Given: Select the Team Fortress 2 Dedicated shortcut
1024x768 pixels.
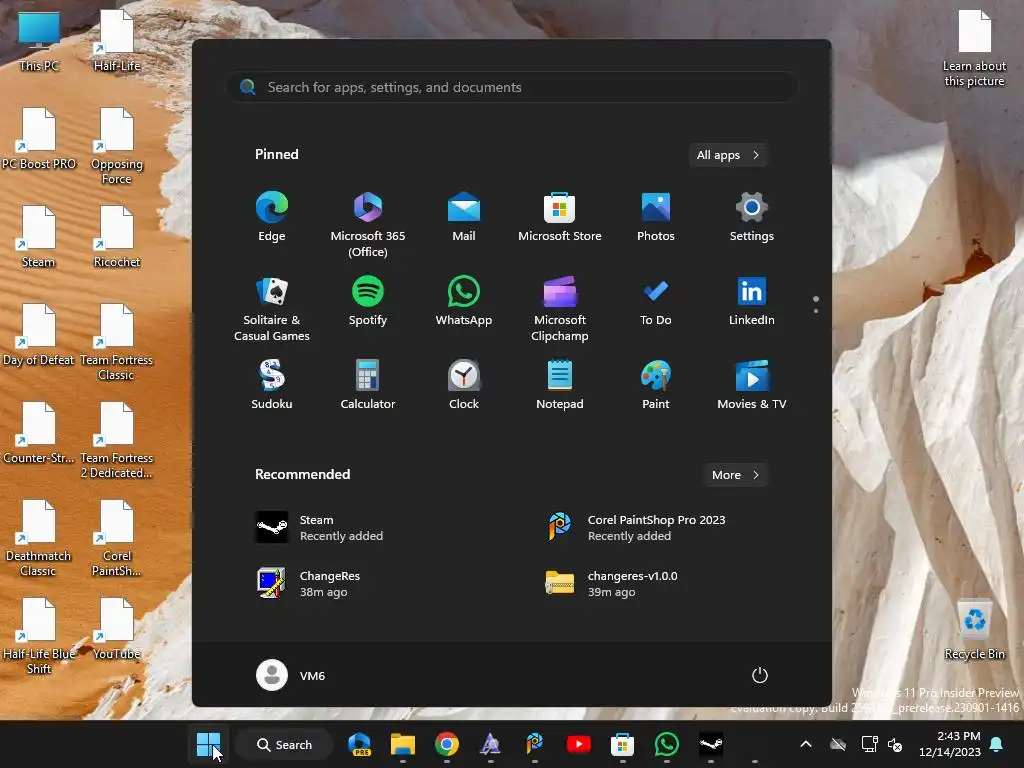Looking at the screenshot, I should 117,440.
